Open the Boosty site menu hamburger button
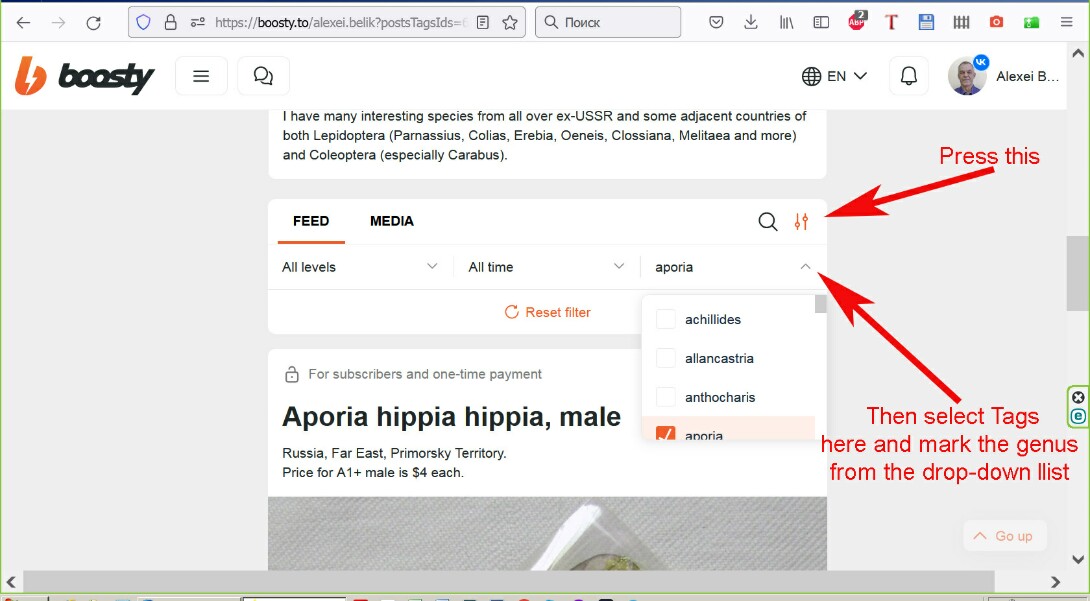 [201, 76]
